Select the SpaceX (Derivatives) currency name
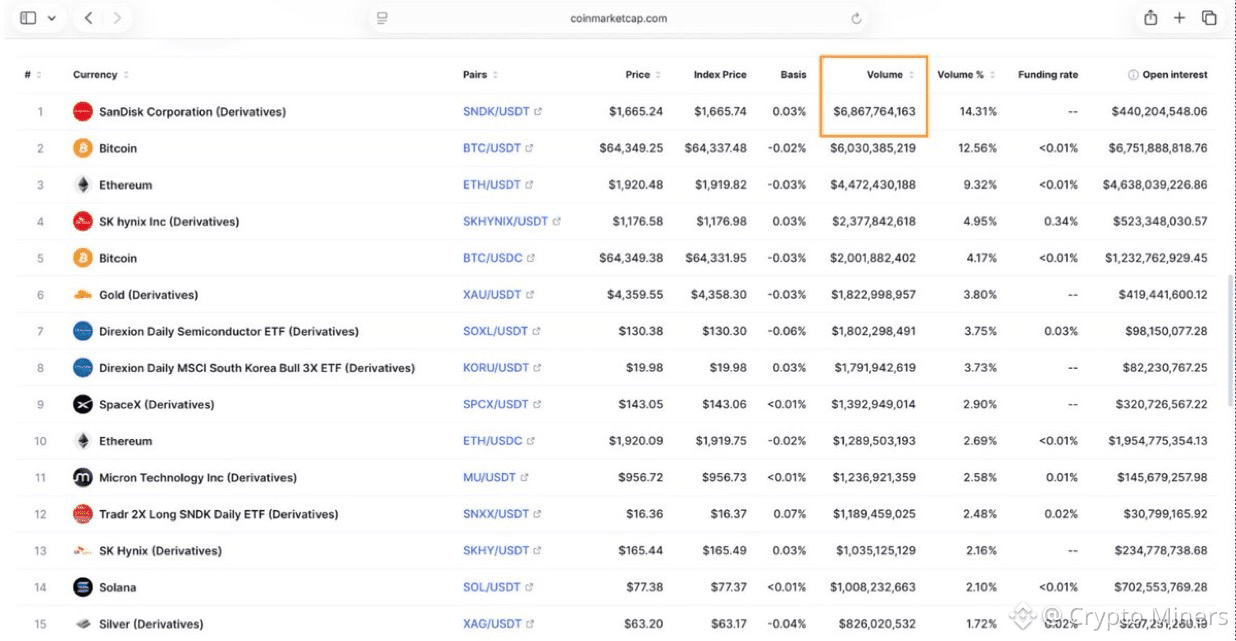 click(x=156, y=404)
